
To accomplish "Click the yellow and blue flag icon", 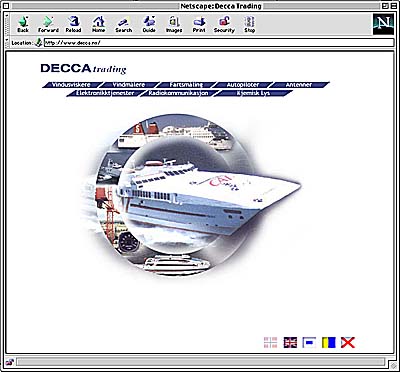I will point(329,343).
